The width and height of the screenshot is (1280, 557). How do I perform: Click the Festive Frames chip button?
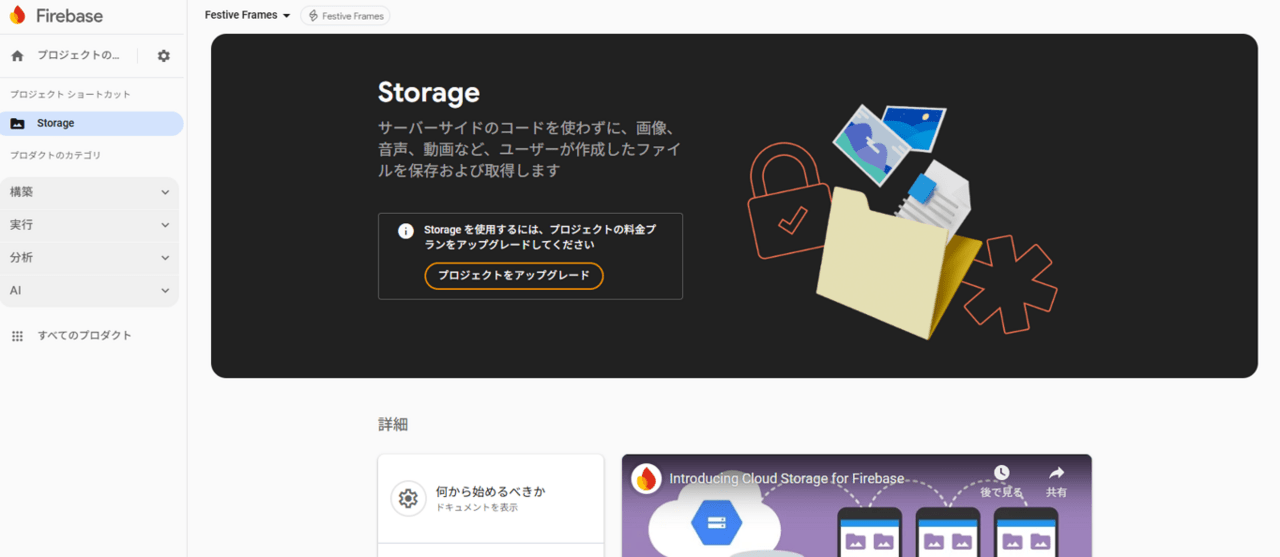345,16
